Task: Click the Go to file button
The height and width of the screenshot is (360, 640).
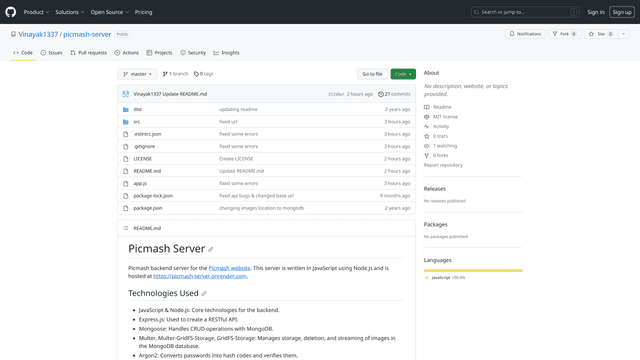Action: [372, 74]
